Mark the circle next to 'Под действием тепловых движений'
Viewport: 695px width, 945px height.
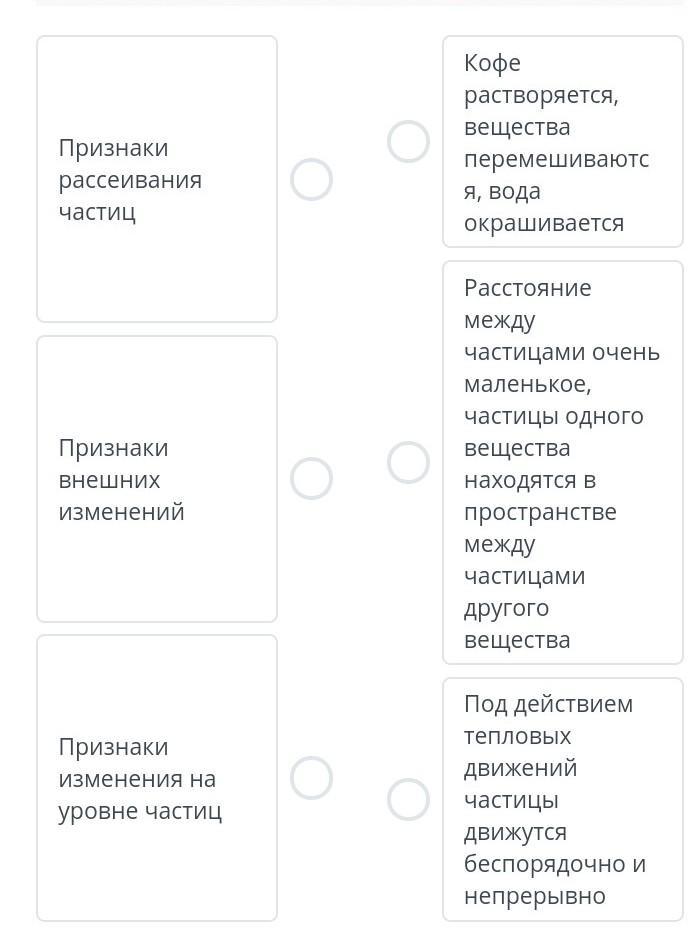(x=408, y=799)
